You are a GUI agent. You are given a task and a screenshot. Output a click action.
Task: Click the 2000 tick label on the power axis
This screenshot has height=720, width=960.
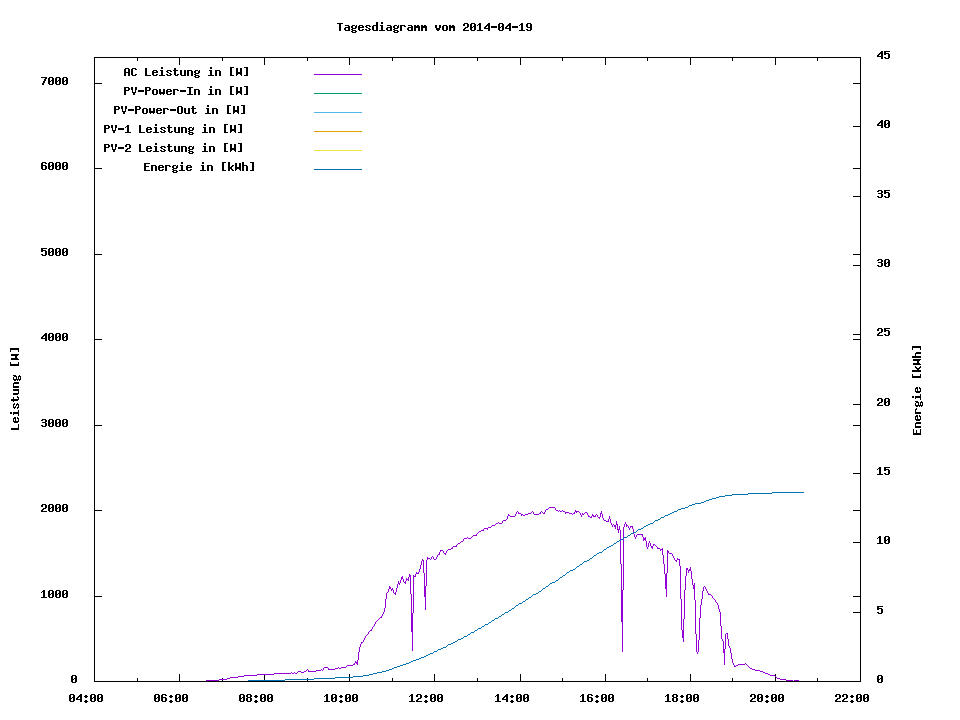pos(54,509)
